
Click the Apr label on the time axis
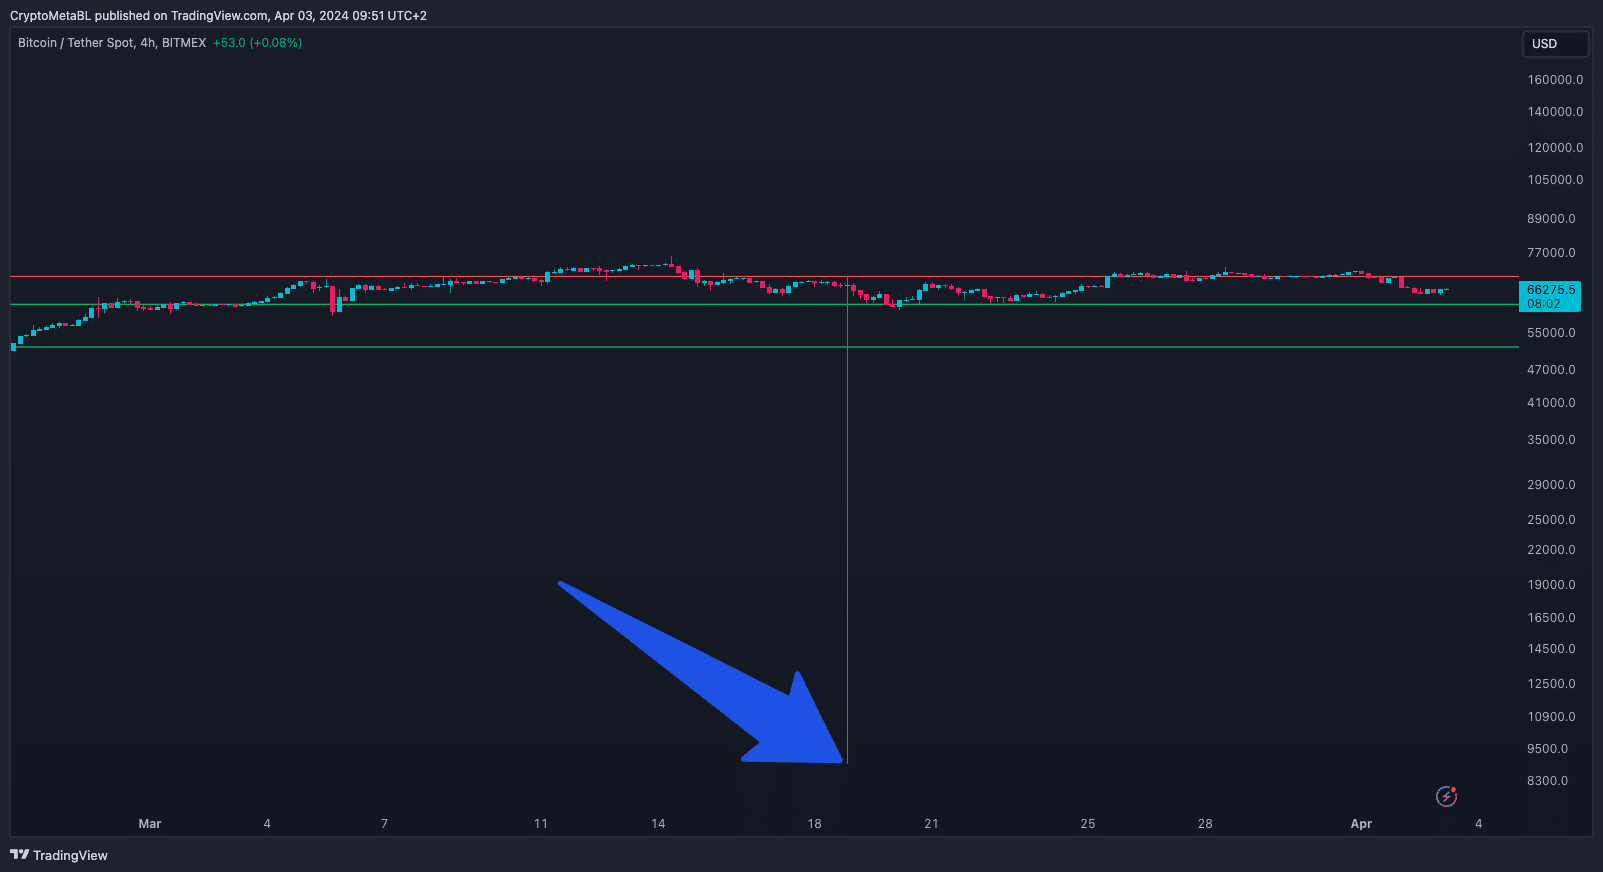pyautogui.click(x=1361, y=824)
